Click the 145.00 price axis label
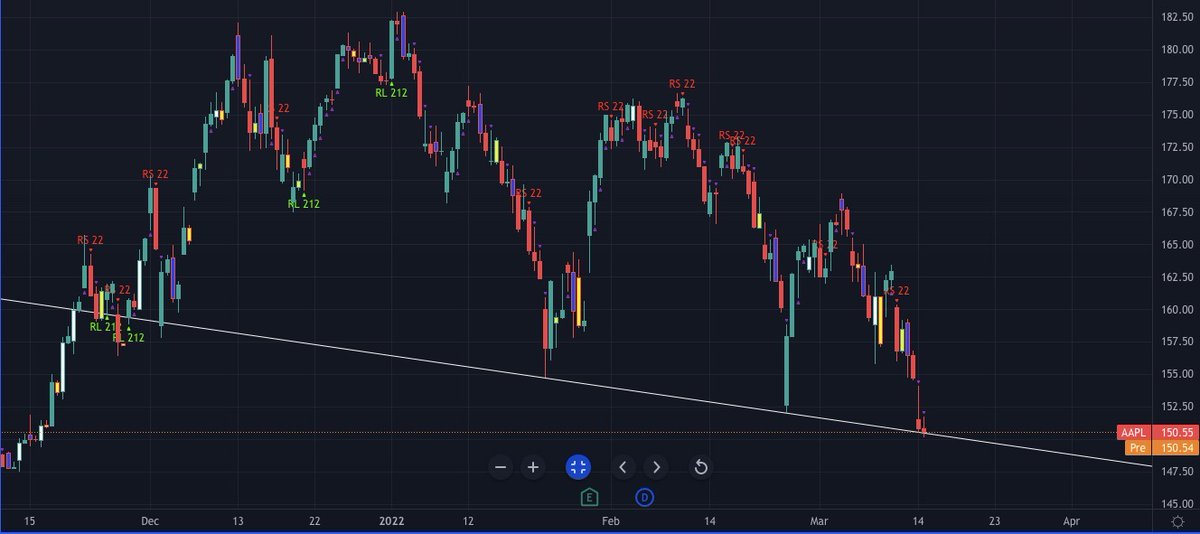The height and width of the screenshot is (534, 1200). pos(1176,504)
